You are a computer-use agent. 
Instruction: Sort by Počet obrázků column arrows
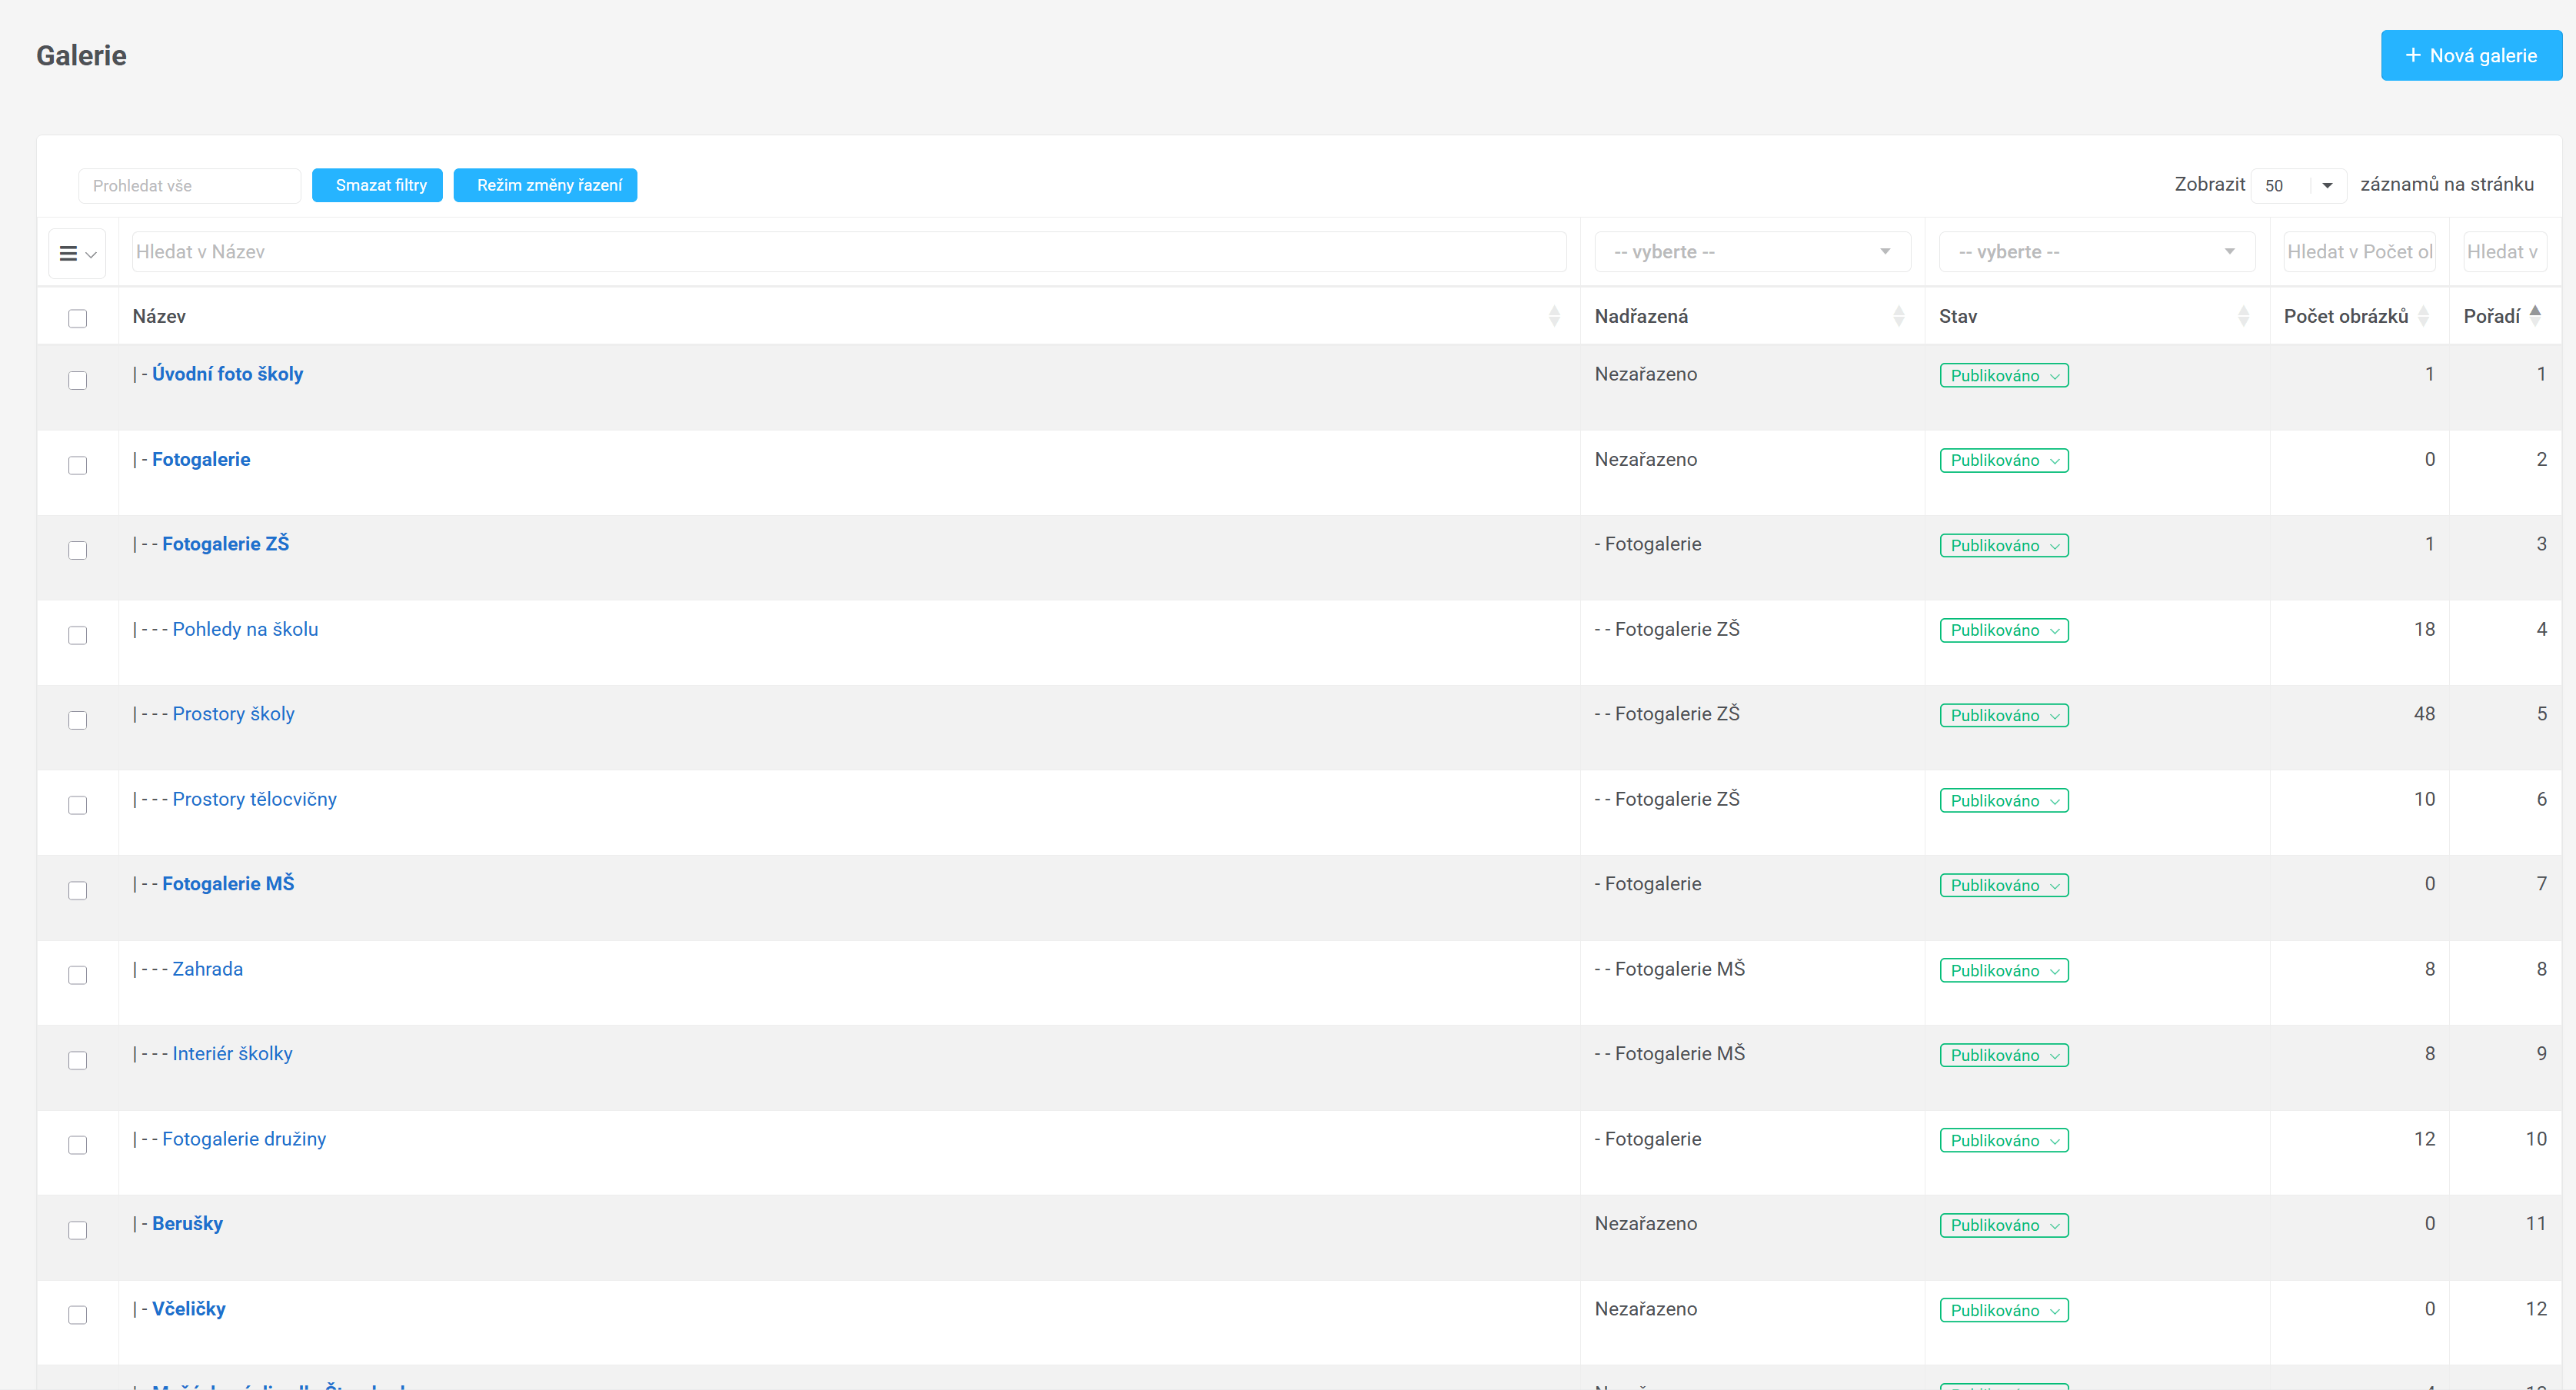[x=2423, y=316]
